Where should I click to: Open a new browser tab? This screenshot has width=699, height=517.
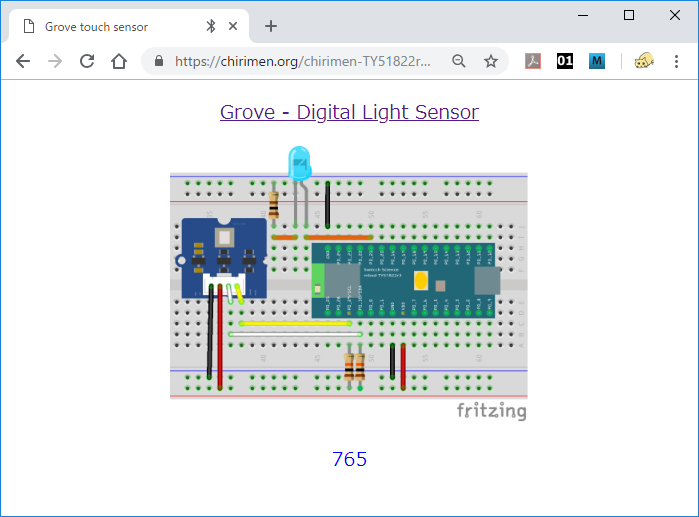click(270, 26)
